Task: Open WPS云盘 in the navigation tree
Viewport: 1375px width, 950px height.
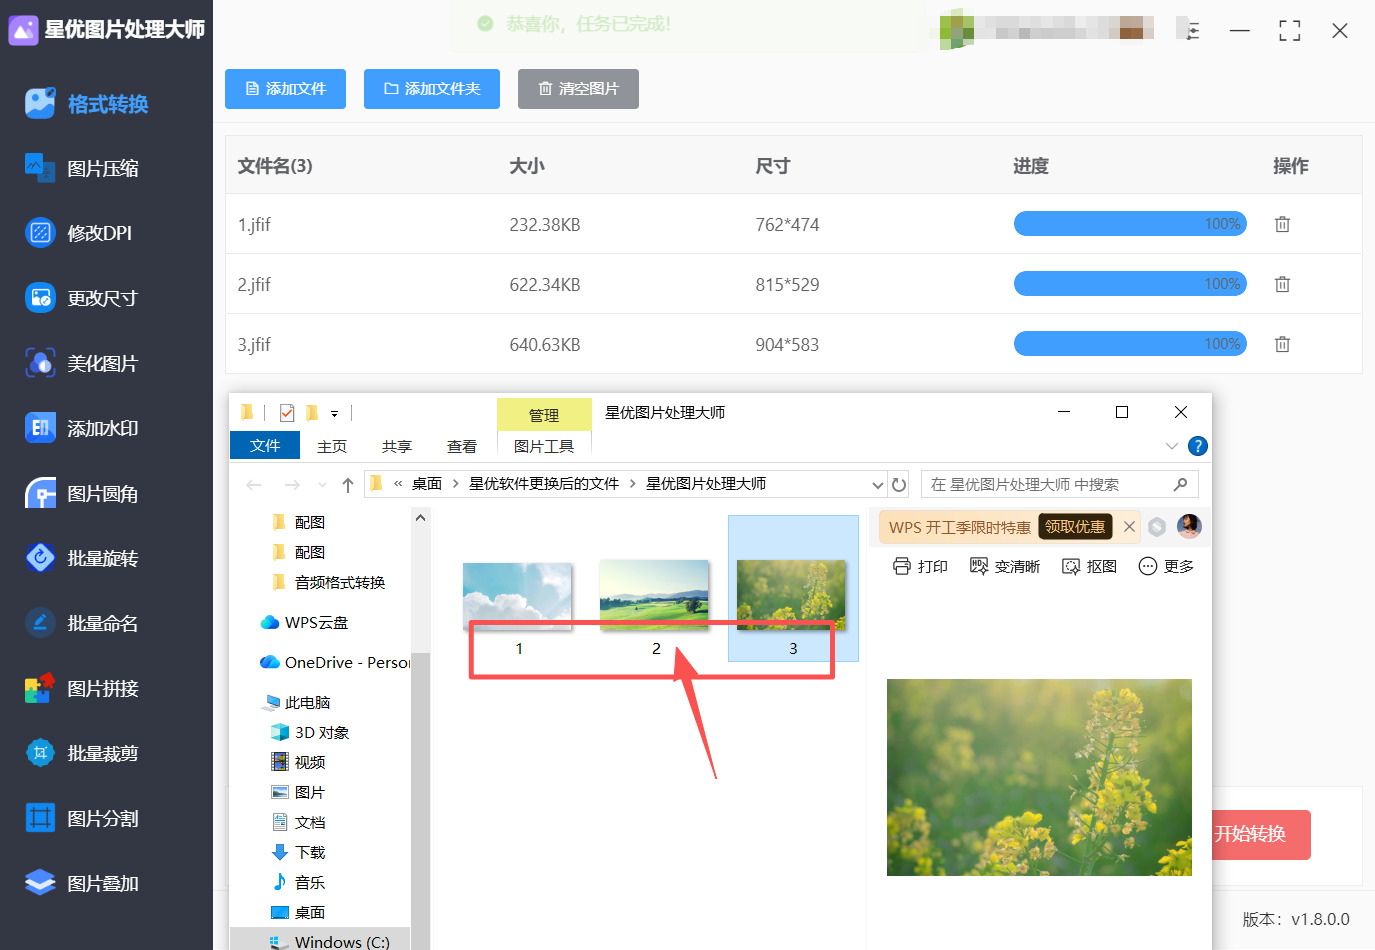Action: tap(305, 622)
